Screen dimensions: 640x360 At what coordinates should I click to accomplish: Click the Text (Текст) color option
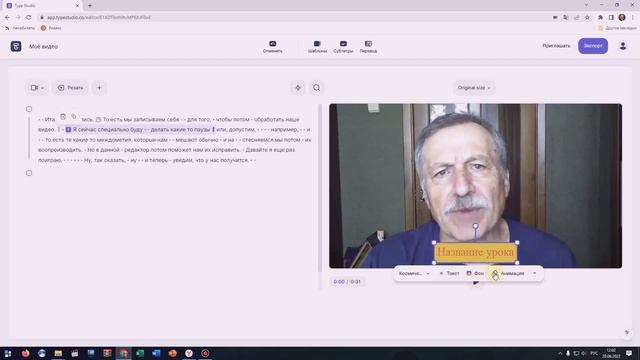(449, 273)
